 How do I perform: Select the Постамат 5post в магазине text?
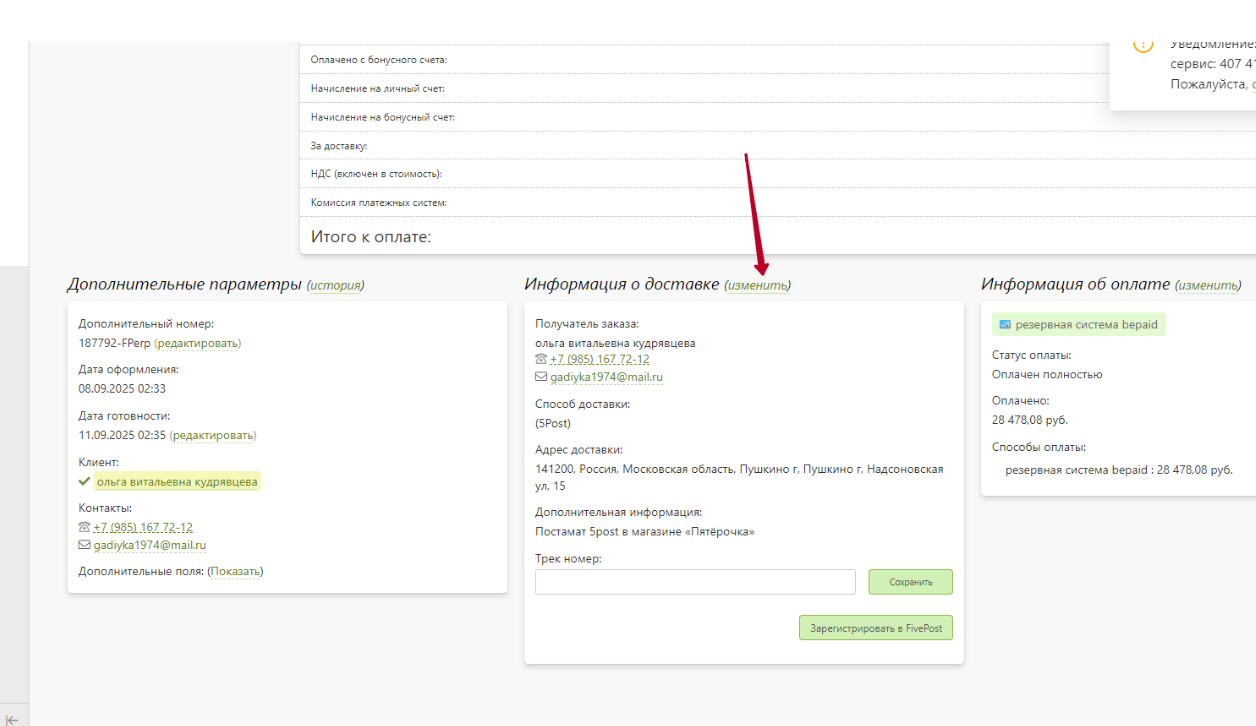[x=645, y=531]
